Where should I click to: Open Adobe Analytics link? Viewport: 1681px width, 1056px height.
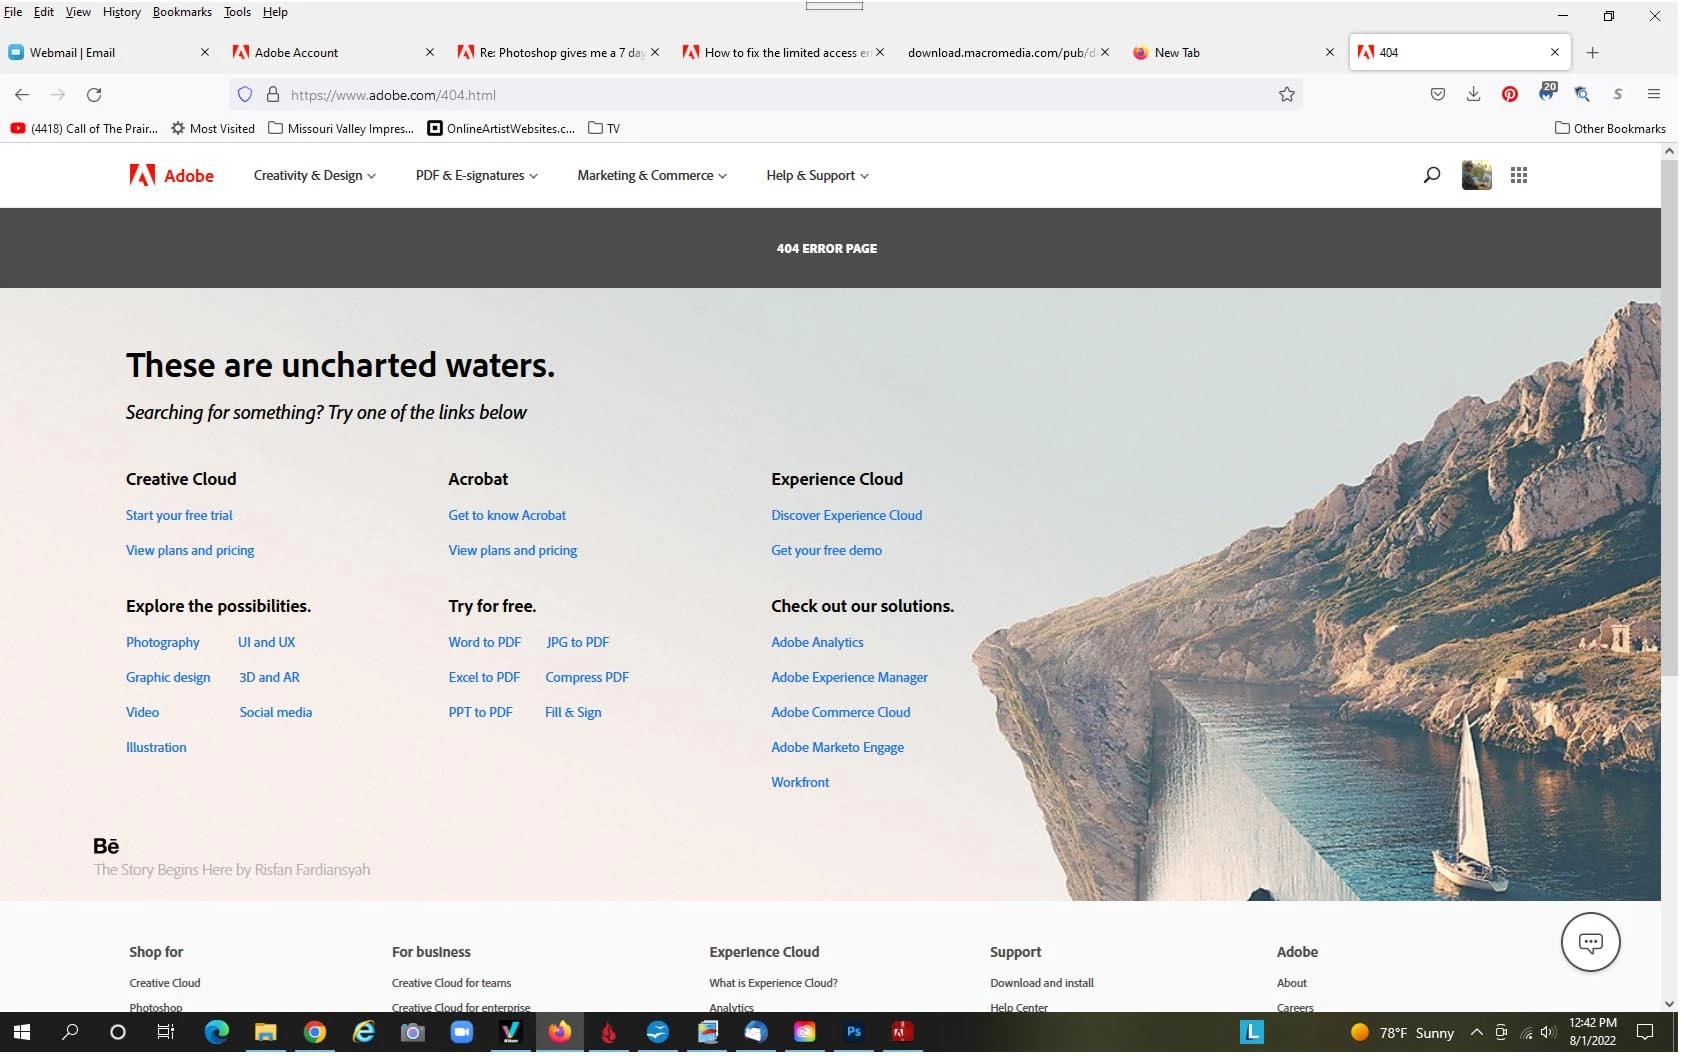click(817, 643)
